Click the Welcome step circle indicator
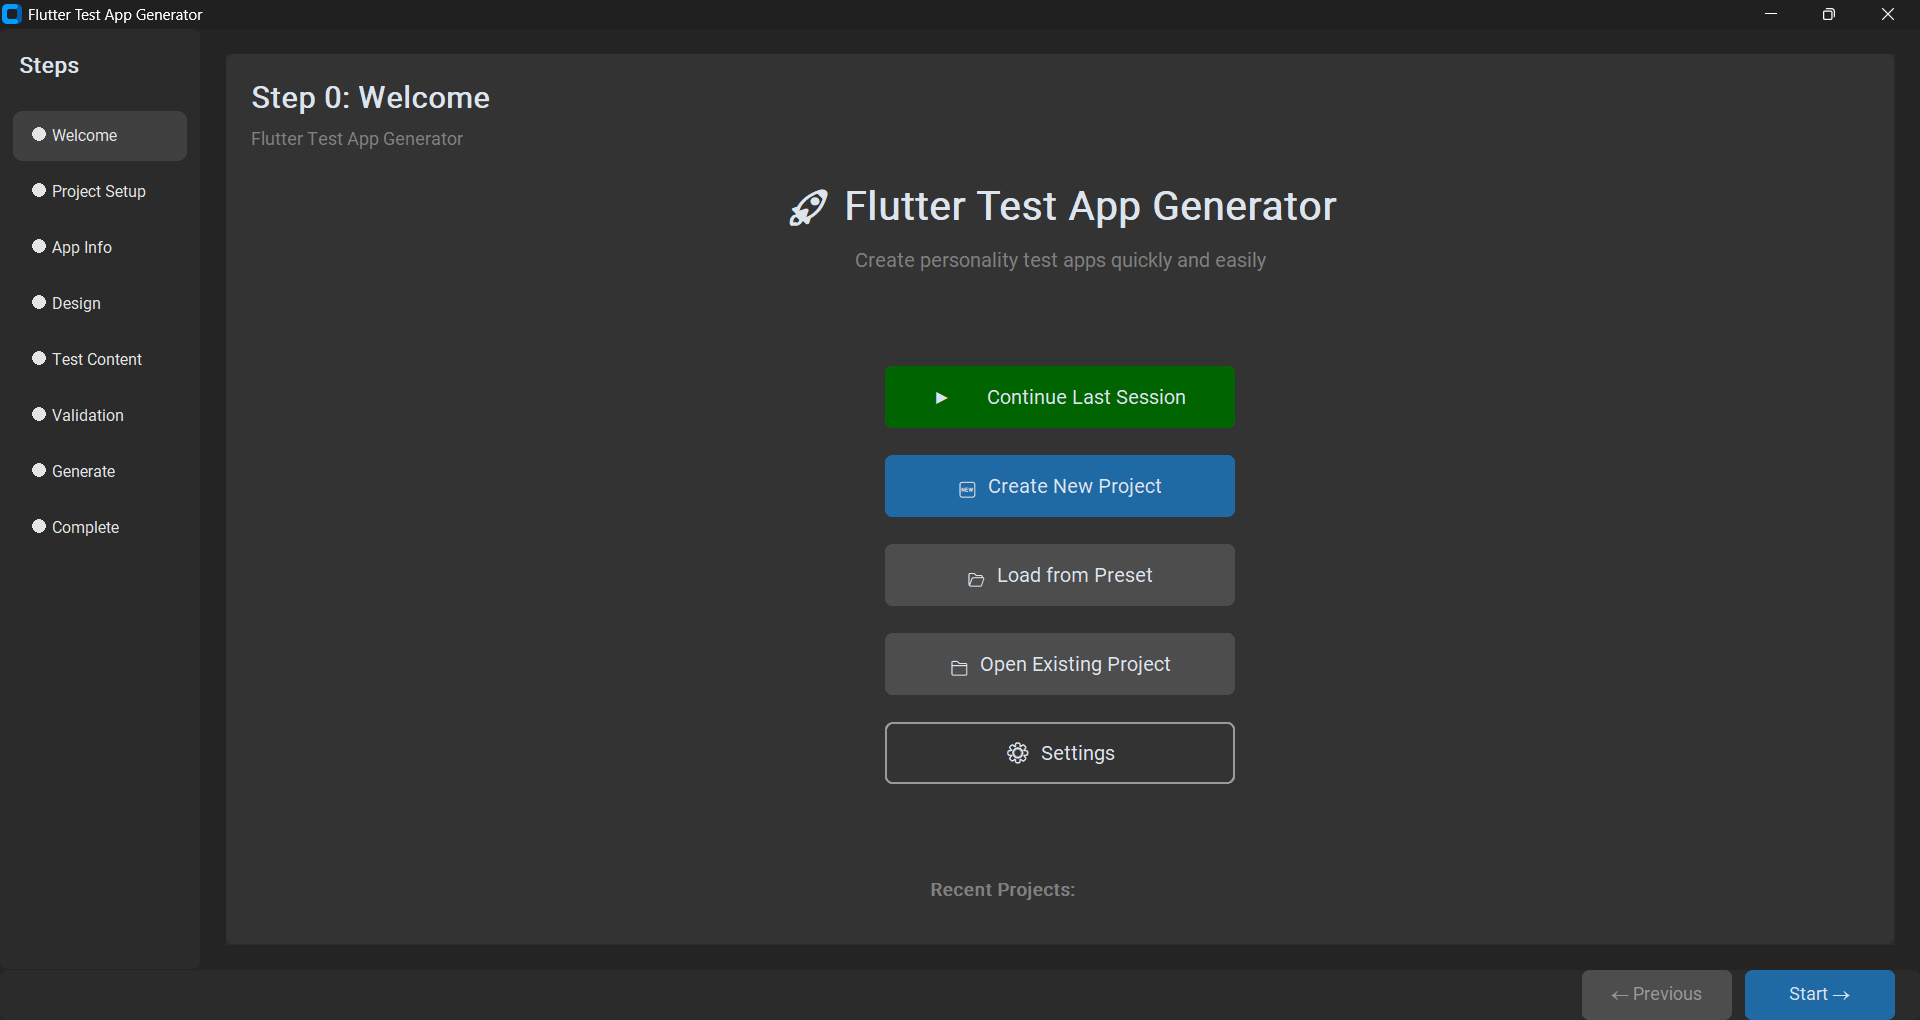The height and width of the screenshot is (1020, 1920). (39, 134)
